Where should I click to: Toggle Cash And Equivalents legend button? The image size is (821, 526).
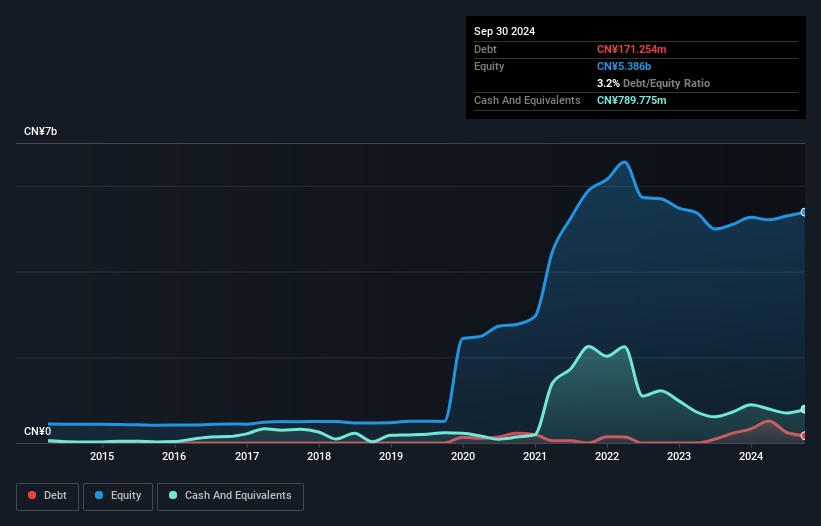(x=230, y=496)
